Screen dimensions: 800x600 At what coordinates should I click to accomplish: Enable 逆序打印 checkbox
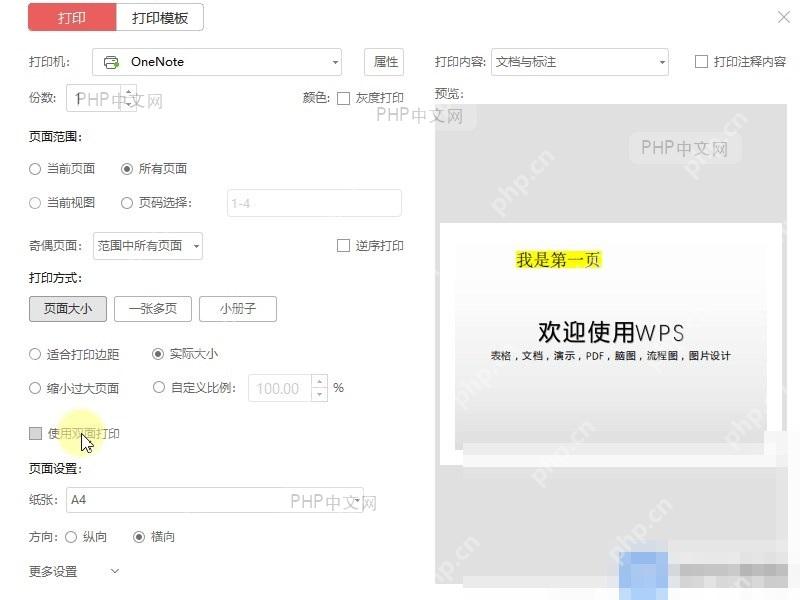pos(343,246)
